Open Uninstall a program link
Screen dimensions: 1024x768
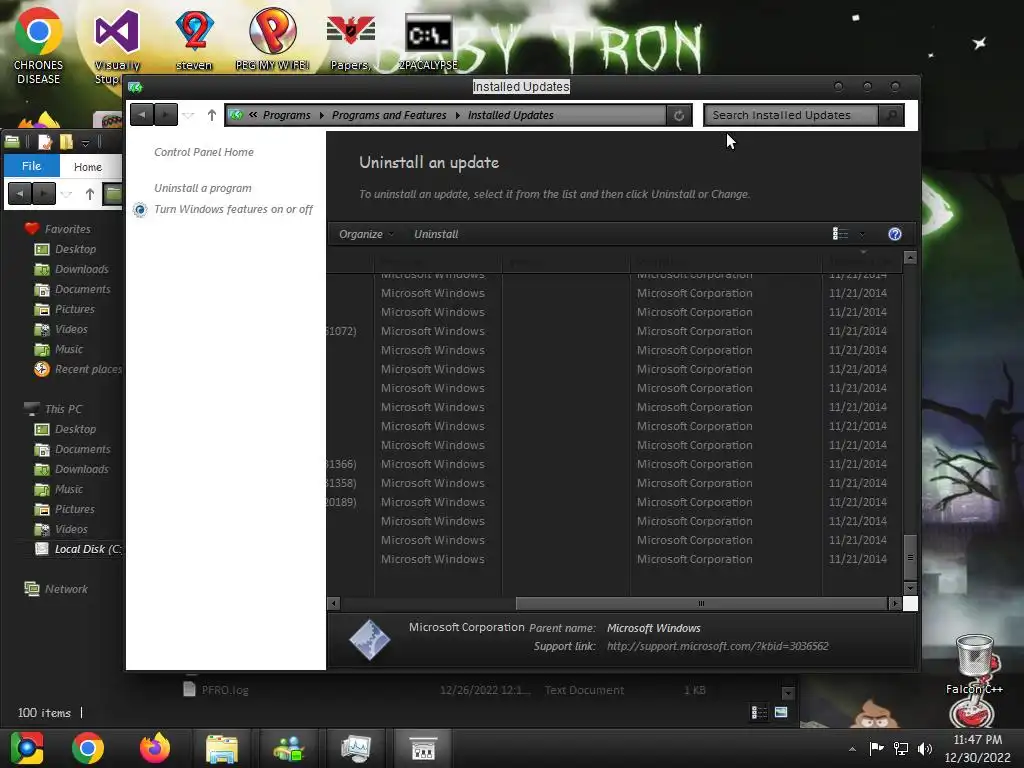pos(202,188)
